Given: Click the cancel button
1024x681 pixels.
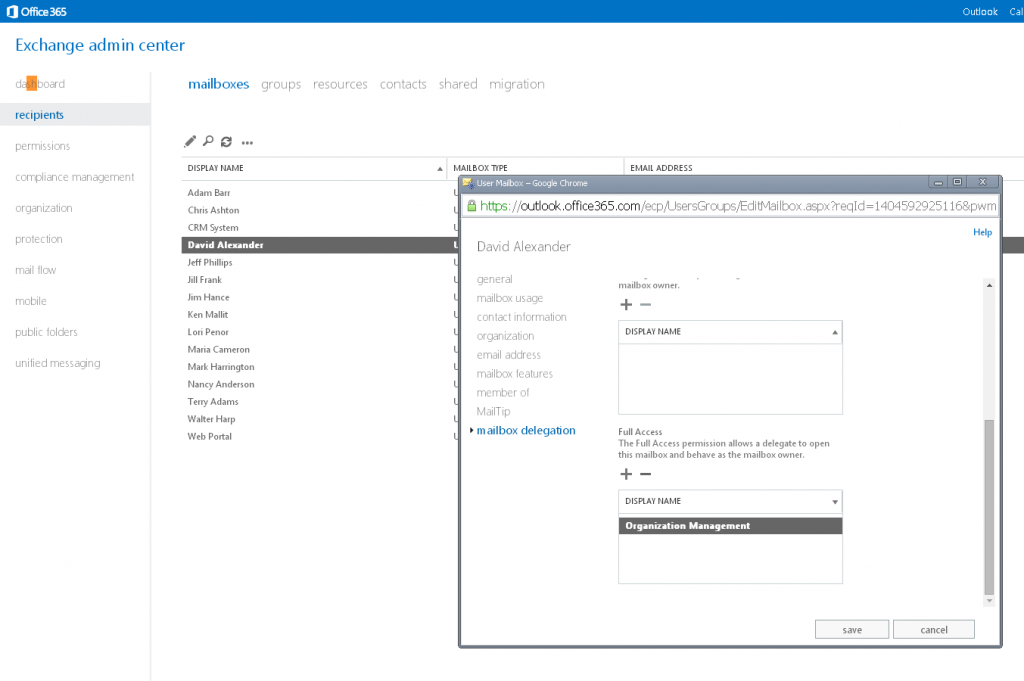Looking at the screenshot, I should (x=933, y=630).
